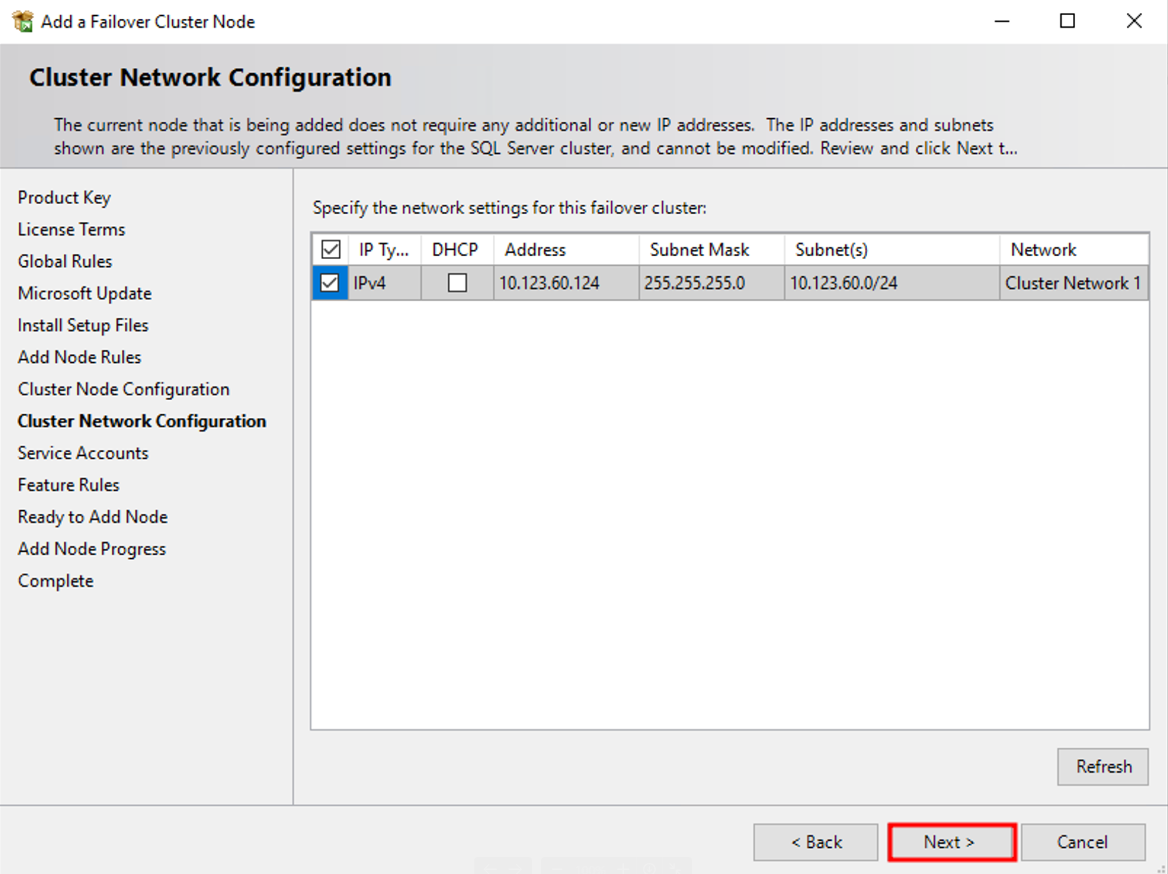The width and height of the screenshot is (1168, 874).
Task: Open the Feature Rules step
Action: click(x=69, y=485)
